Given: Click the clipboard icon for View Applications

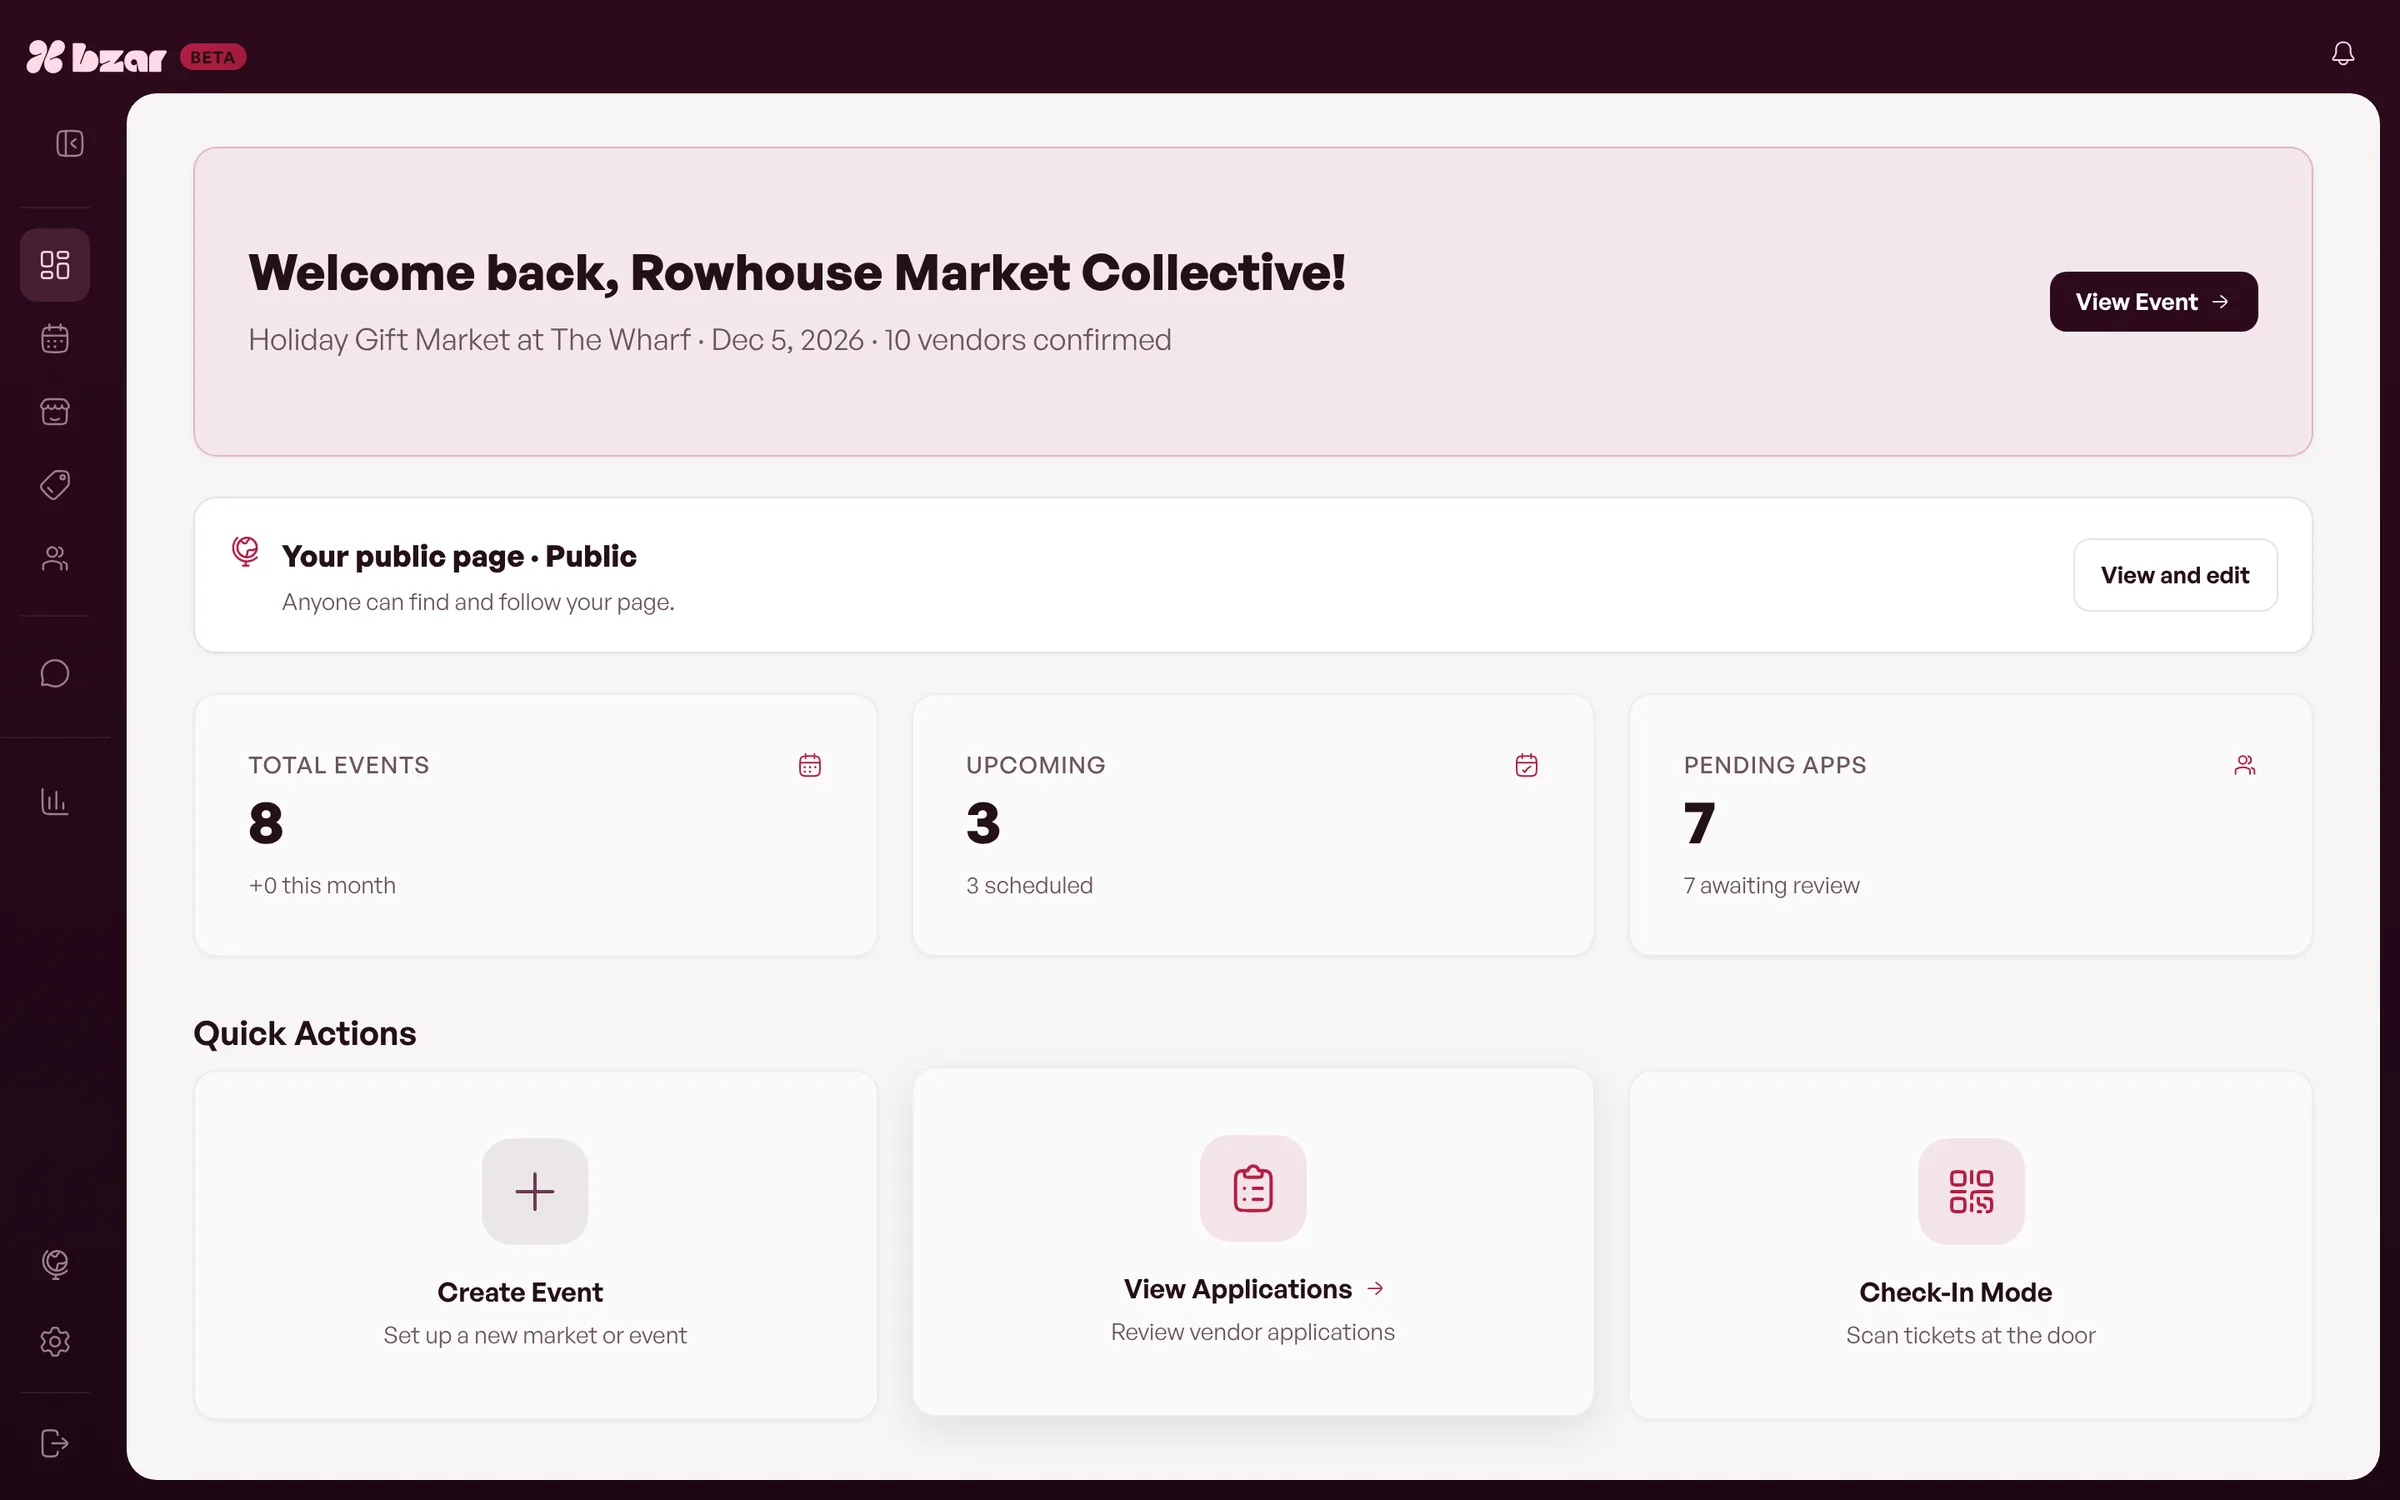Looking at the screenshot, I should point(1253,1188).
